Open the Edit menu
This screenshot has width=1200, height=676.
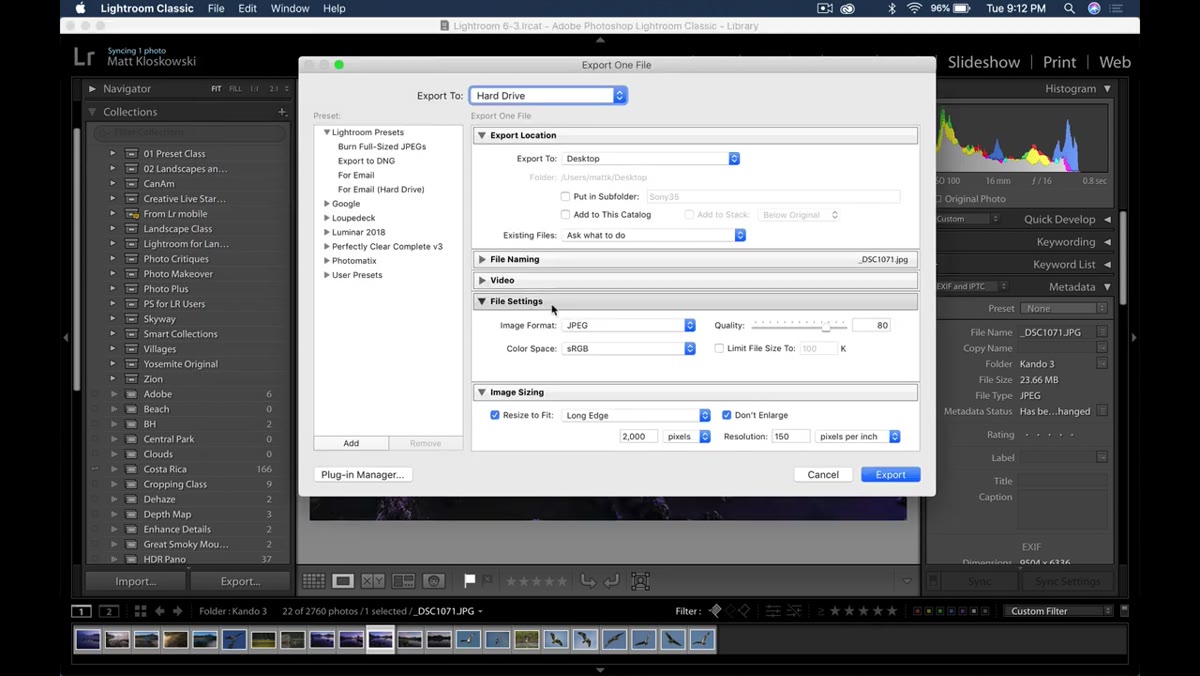click(247, 8)
